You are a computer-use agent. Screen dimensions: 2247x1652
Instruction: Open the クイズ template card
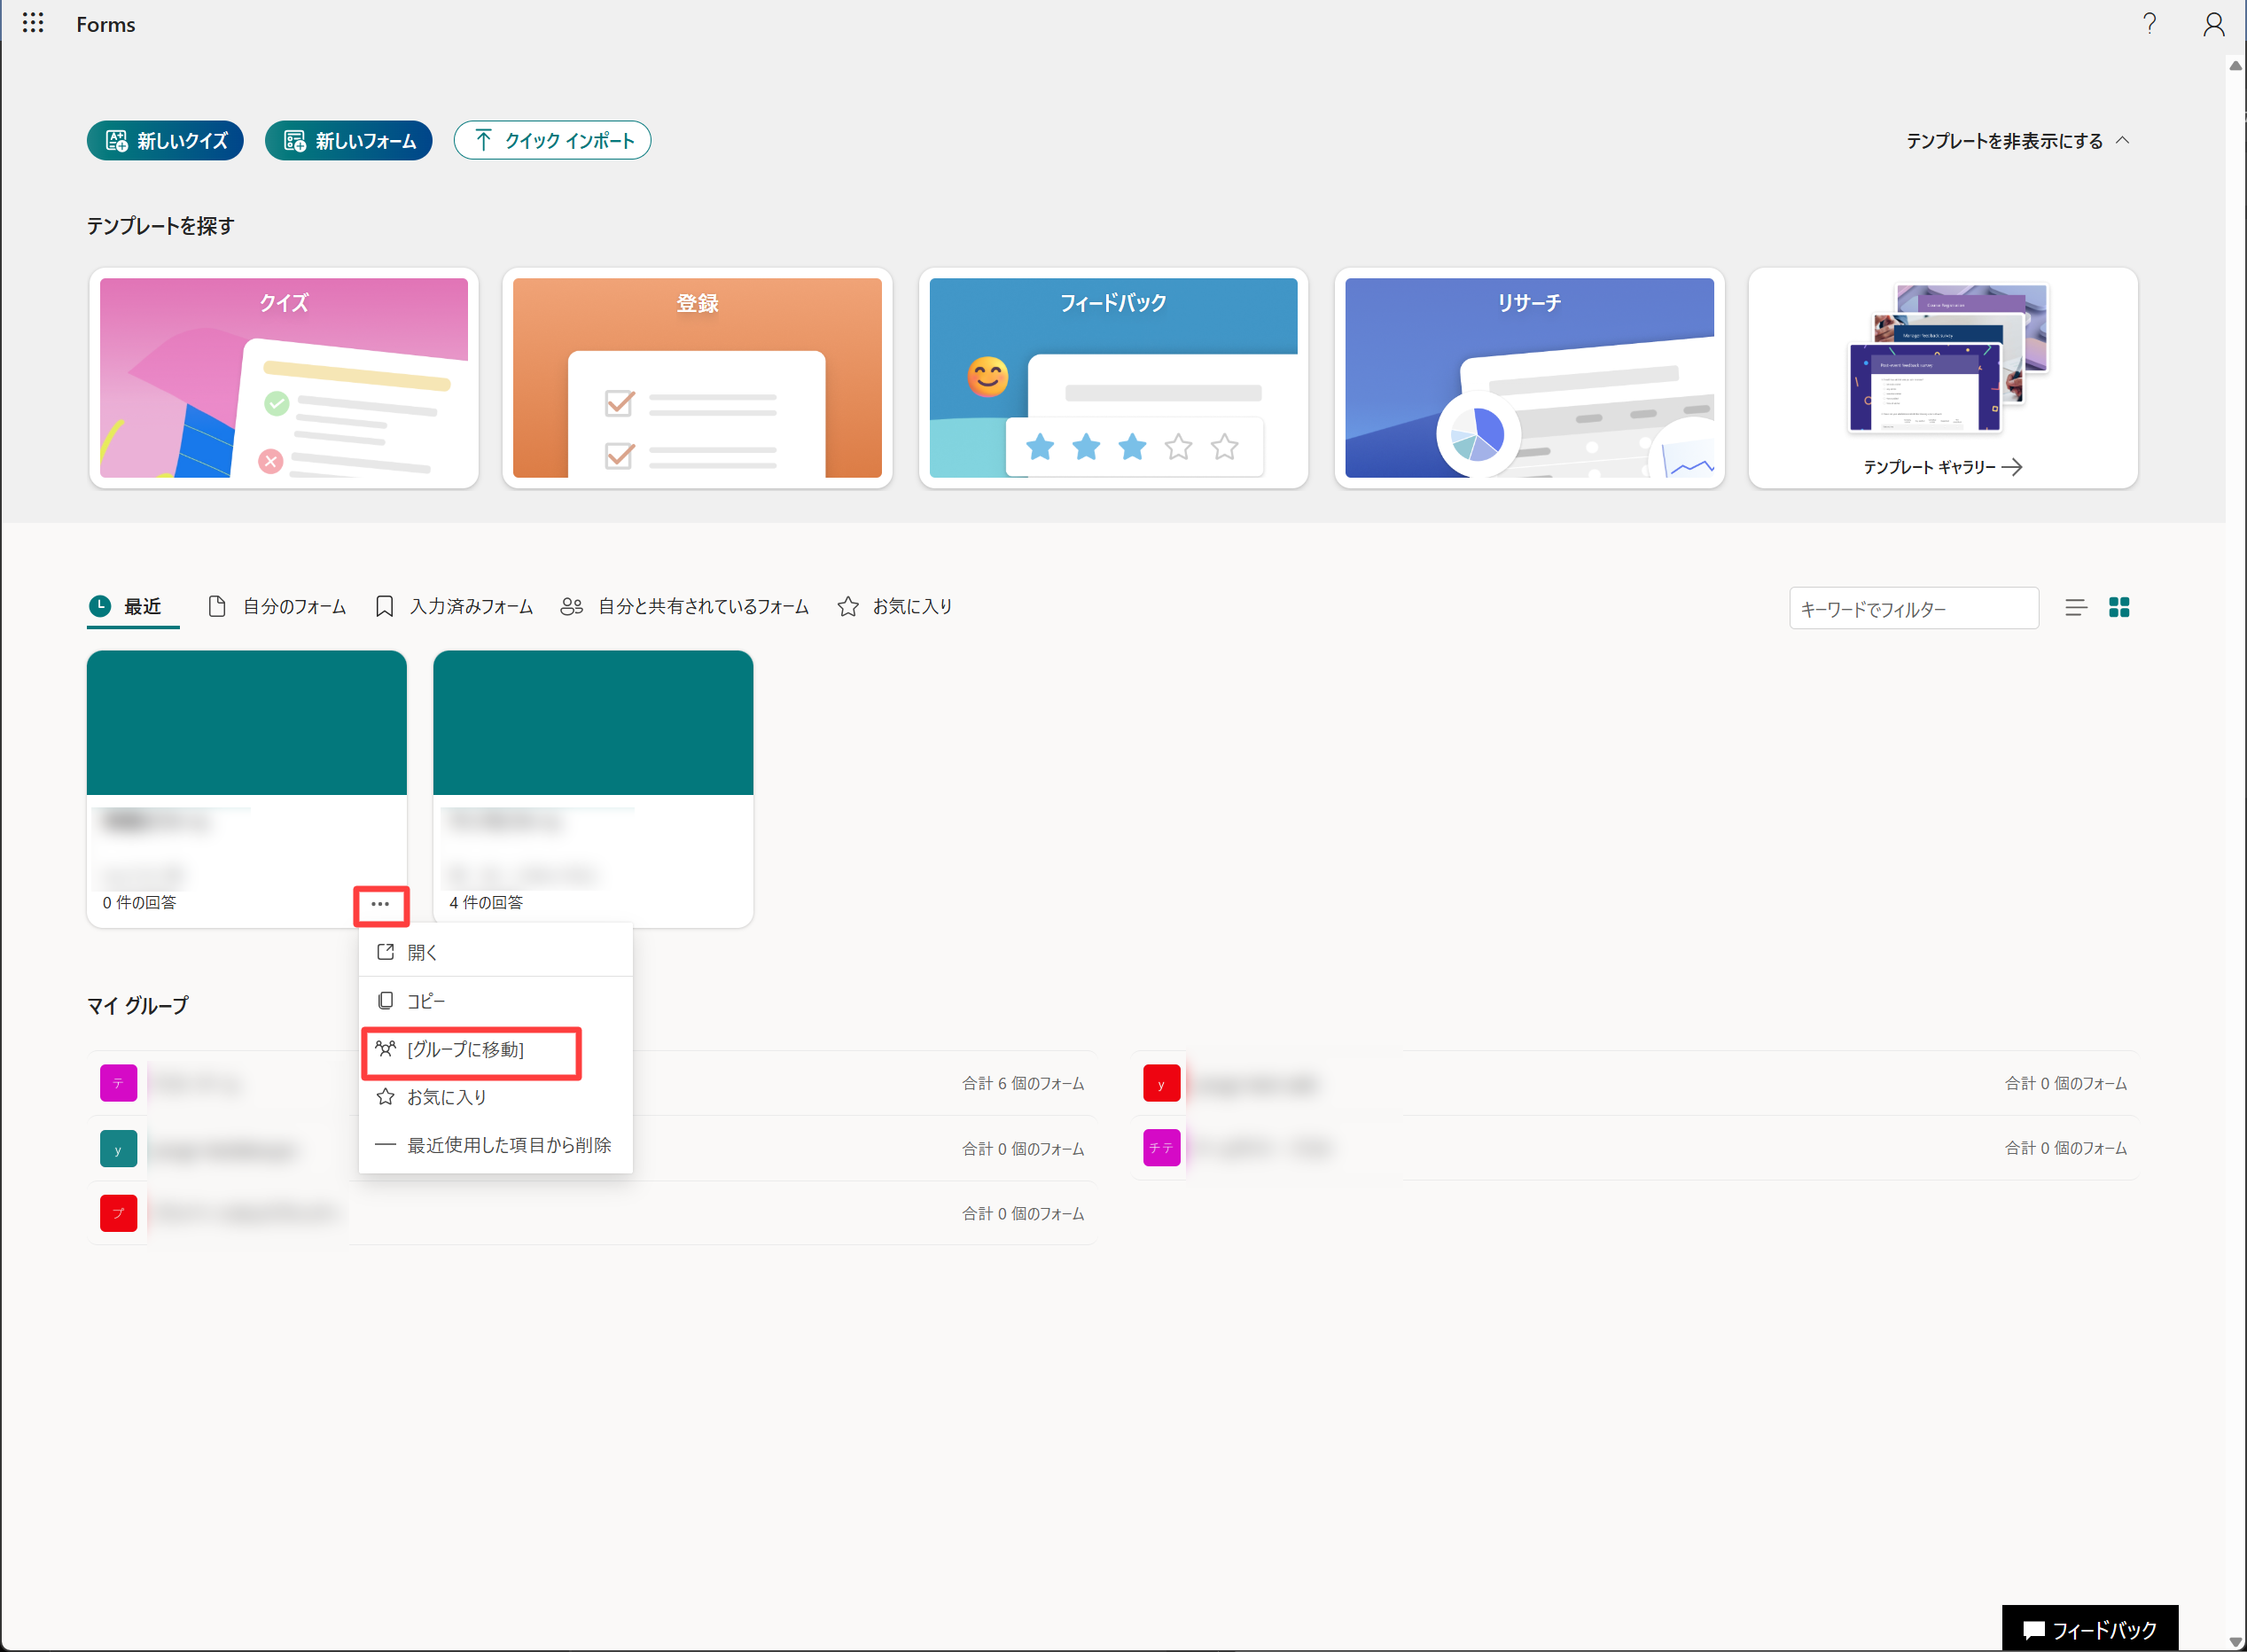coord(284,378)
